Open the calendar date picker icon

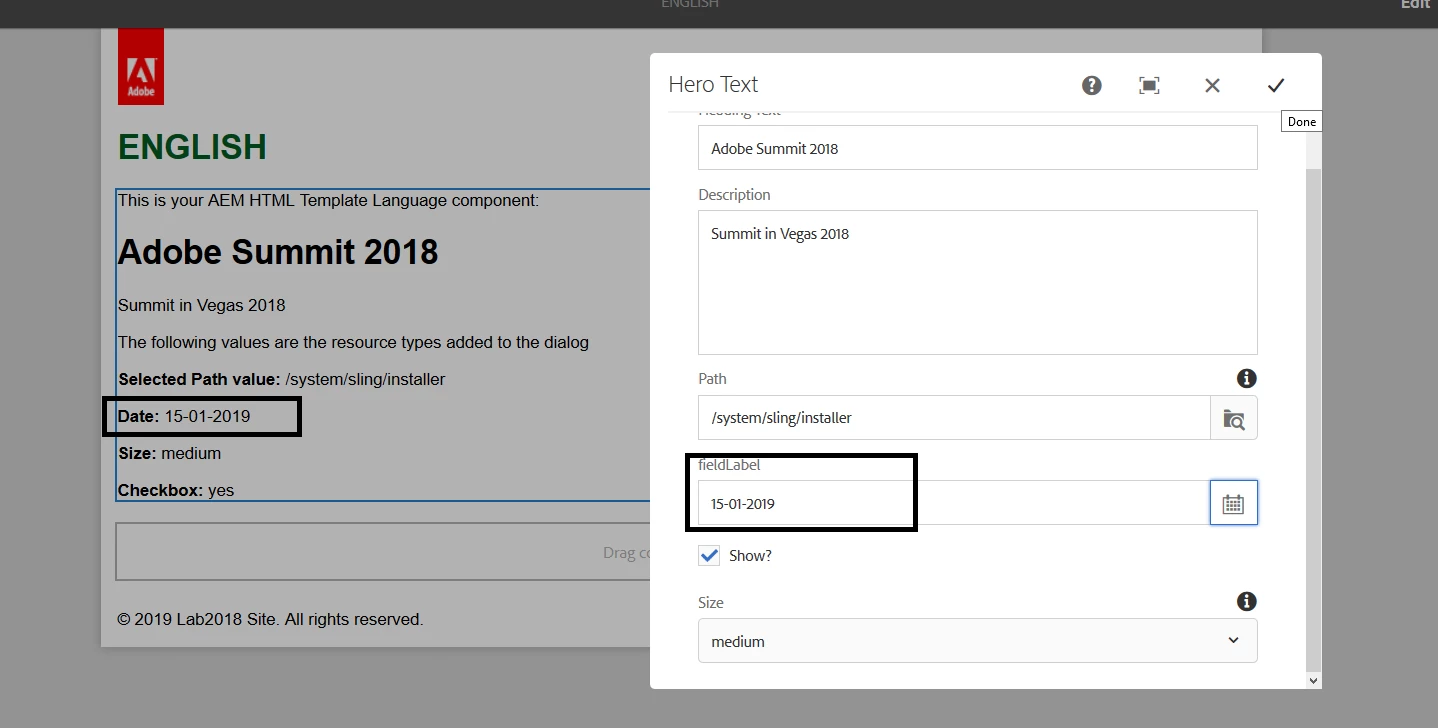tap(1234, 503)
